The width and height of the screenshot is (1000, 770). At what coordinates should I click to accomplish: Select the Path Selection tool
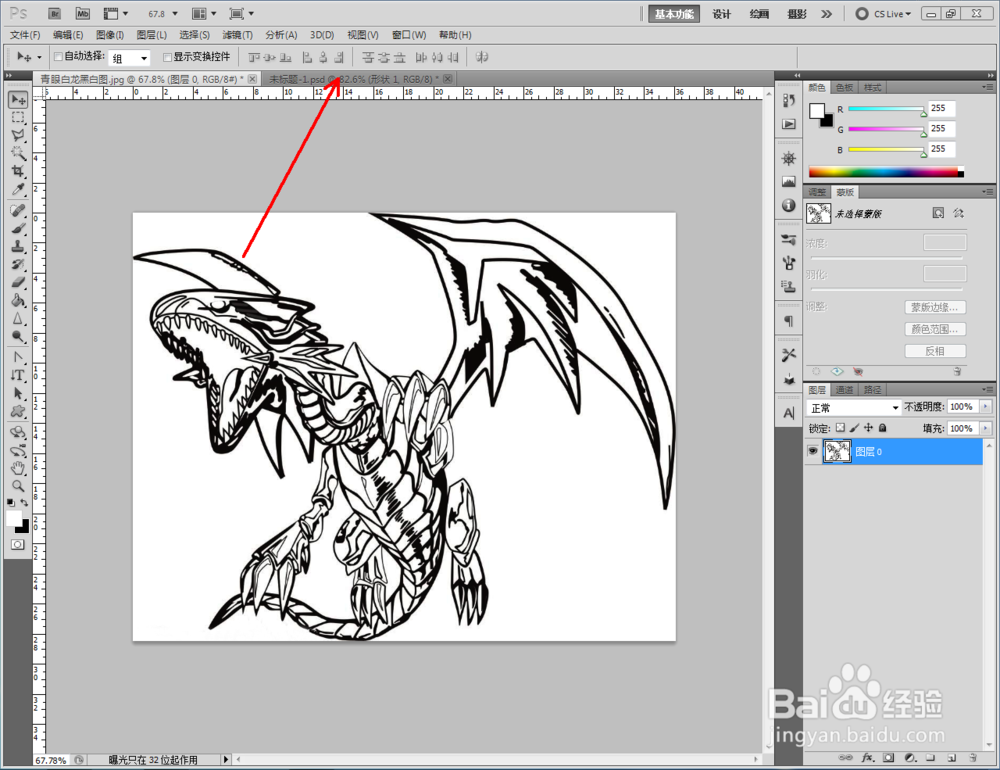click(18, 393)
